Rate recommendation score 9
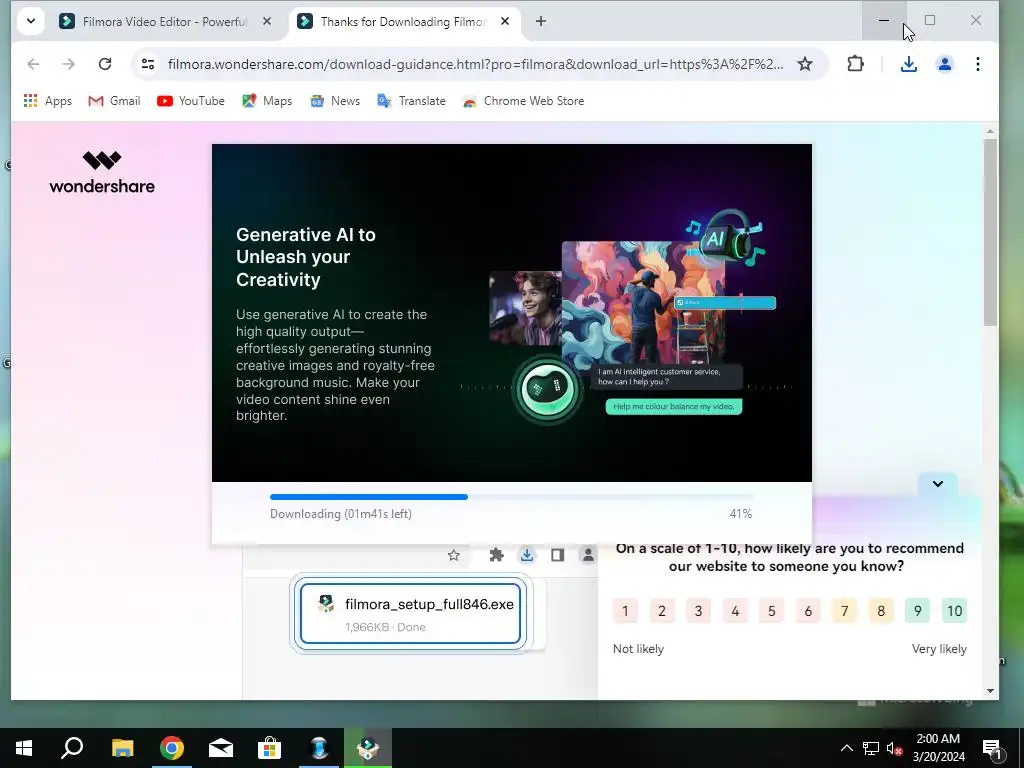Viewport: 1024px width, 768px height. click(x=918, y=611)
